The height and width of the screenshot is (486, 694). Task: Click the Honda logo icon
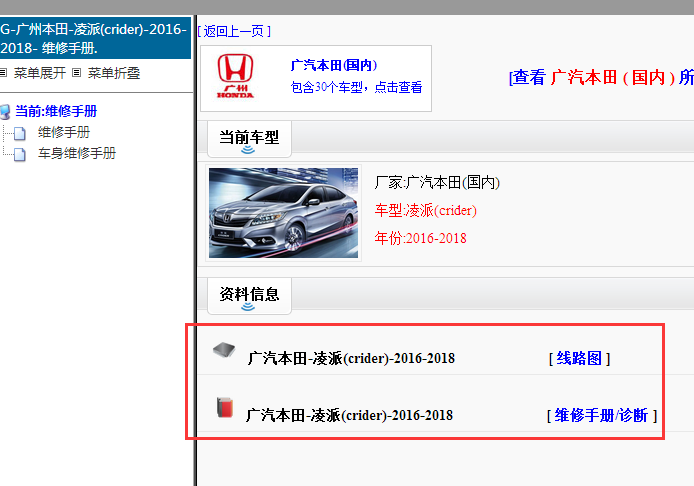pos(235,76)
